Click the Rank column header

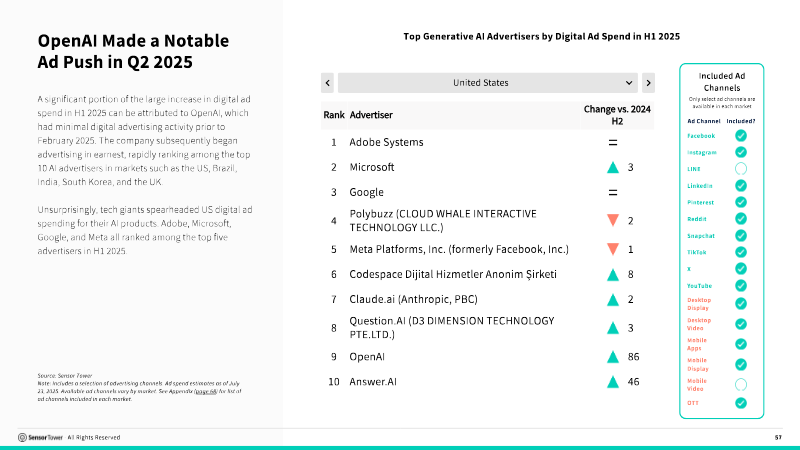[334, 115]
